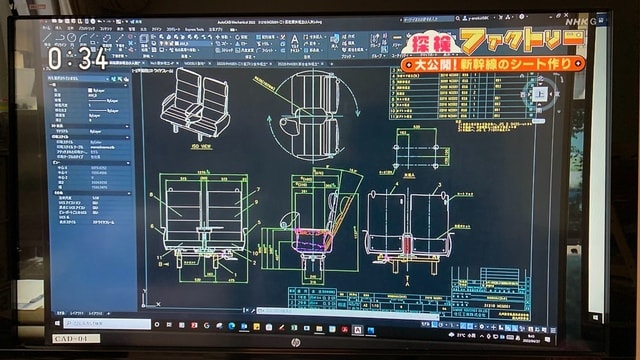640x360 pixels.
Task: Collapse the 3D Visualization section in Properties
Action: point(127,127)
